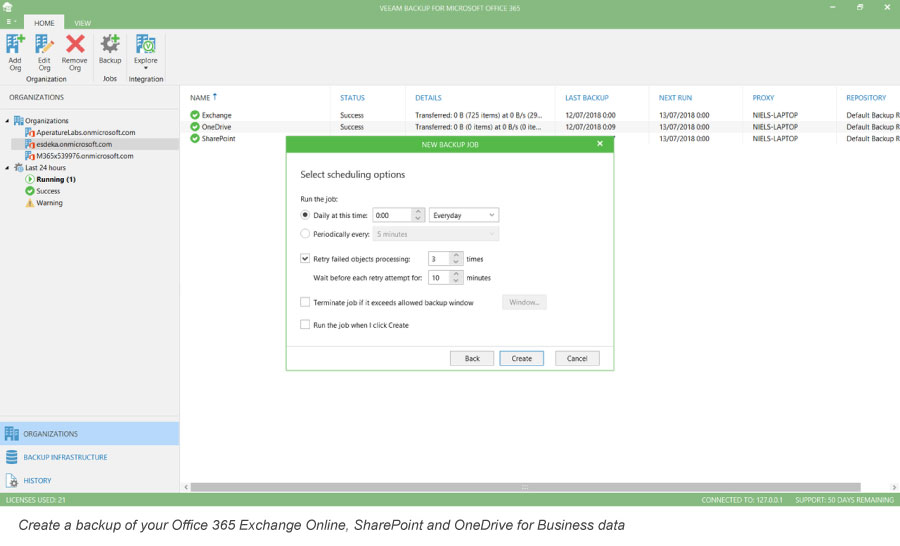900x546 pixels.
Task: Click the SharePoint job green status icon
Action: point(195,138)
